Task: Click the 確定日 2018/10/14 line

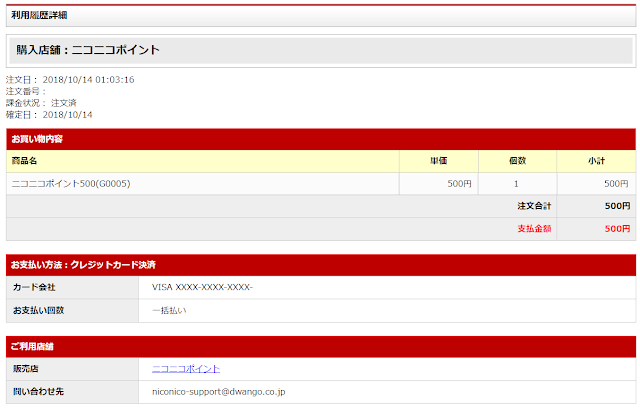Action: point(49,115)
